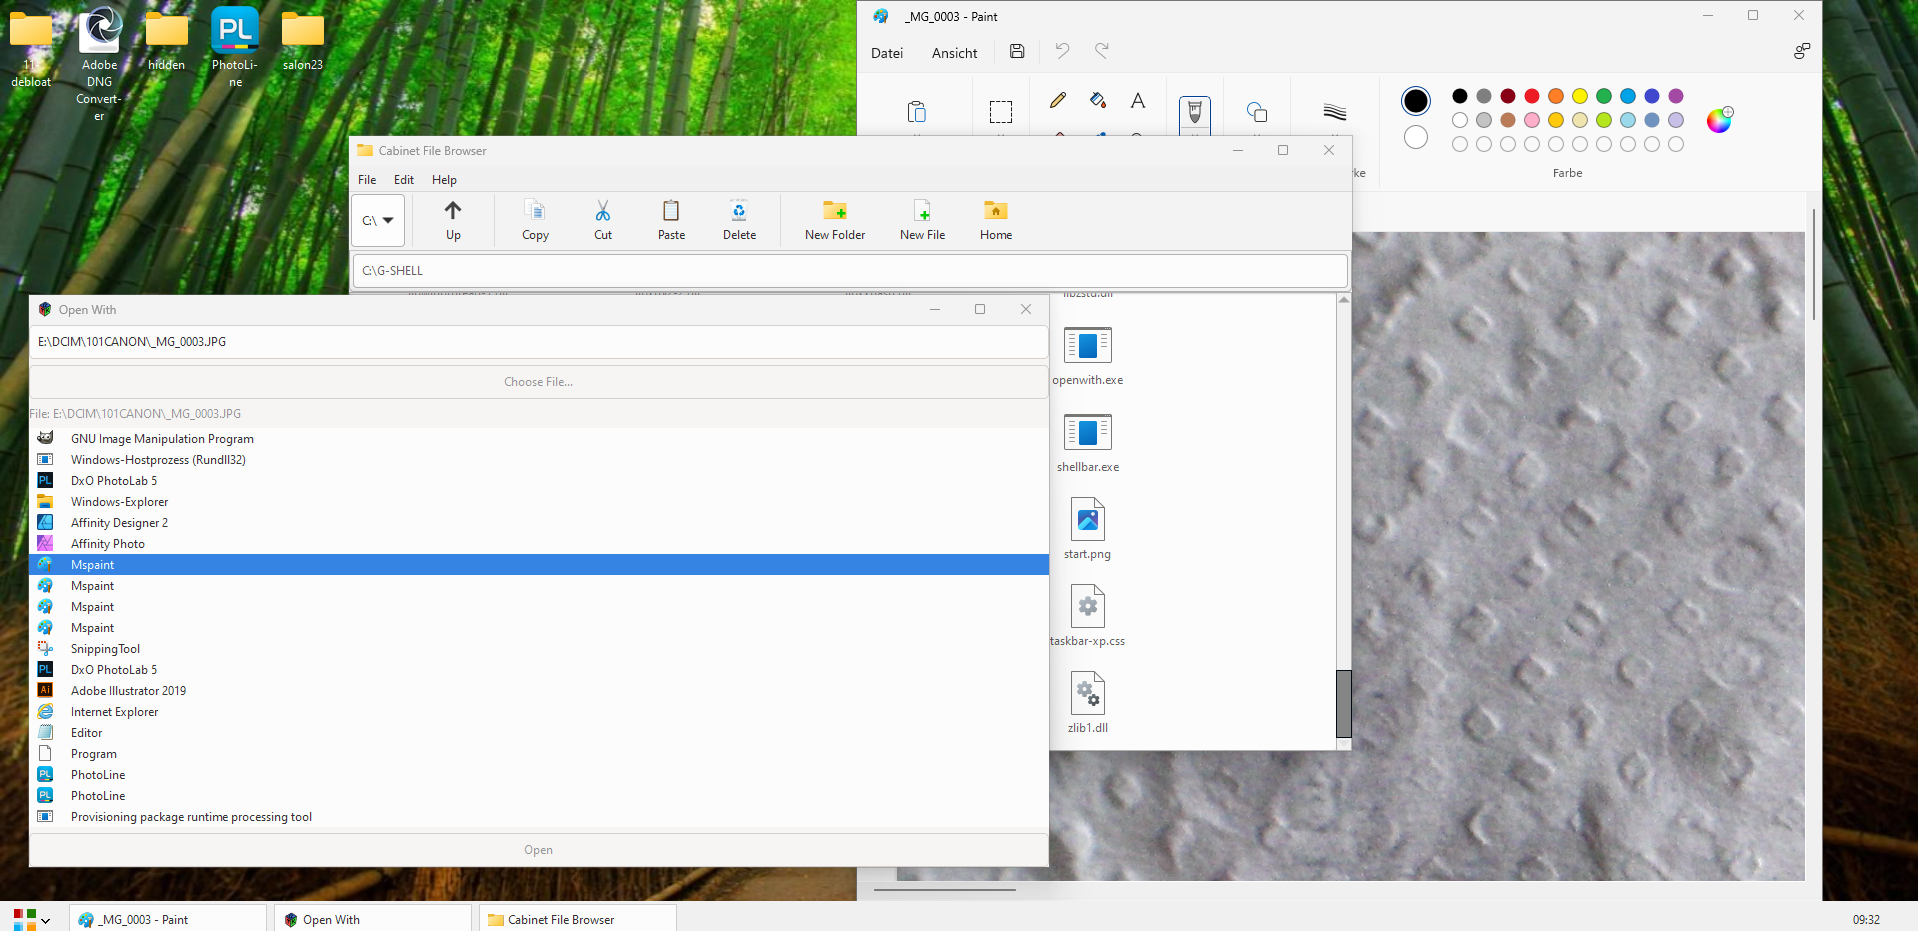Select the salon23 desktop folder
The width and height of the screenshot is (1918, 931).
302,40
